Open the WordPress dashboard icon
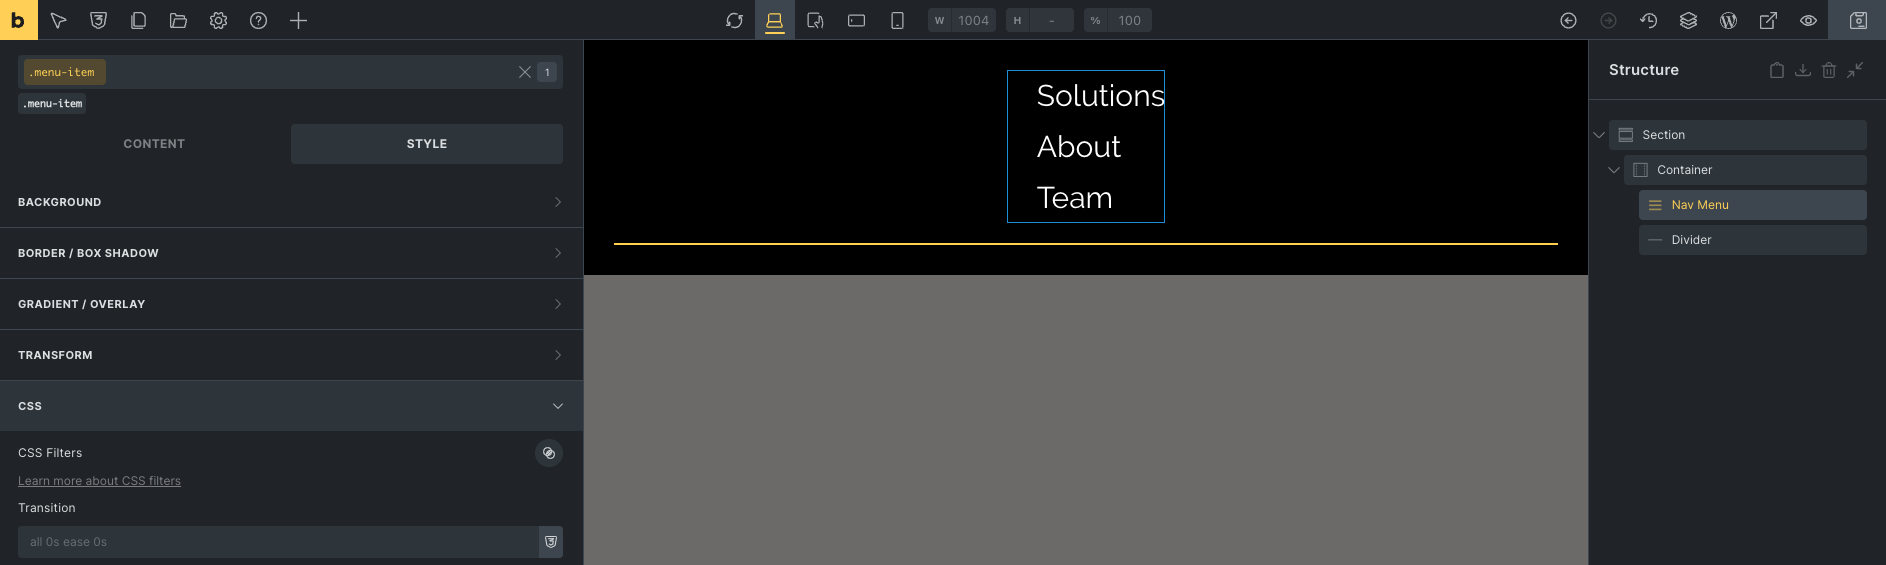The width and height of the screenshot is (1886, 565). pyautogui.click(x=1728, y=20)
